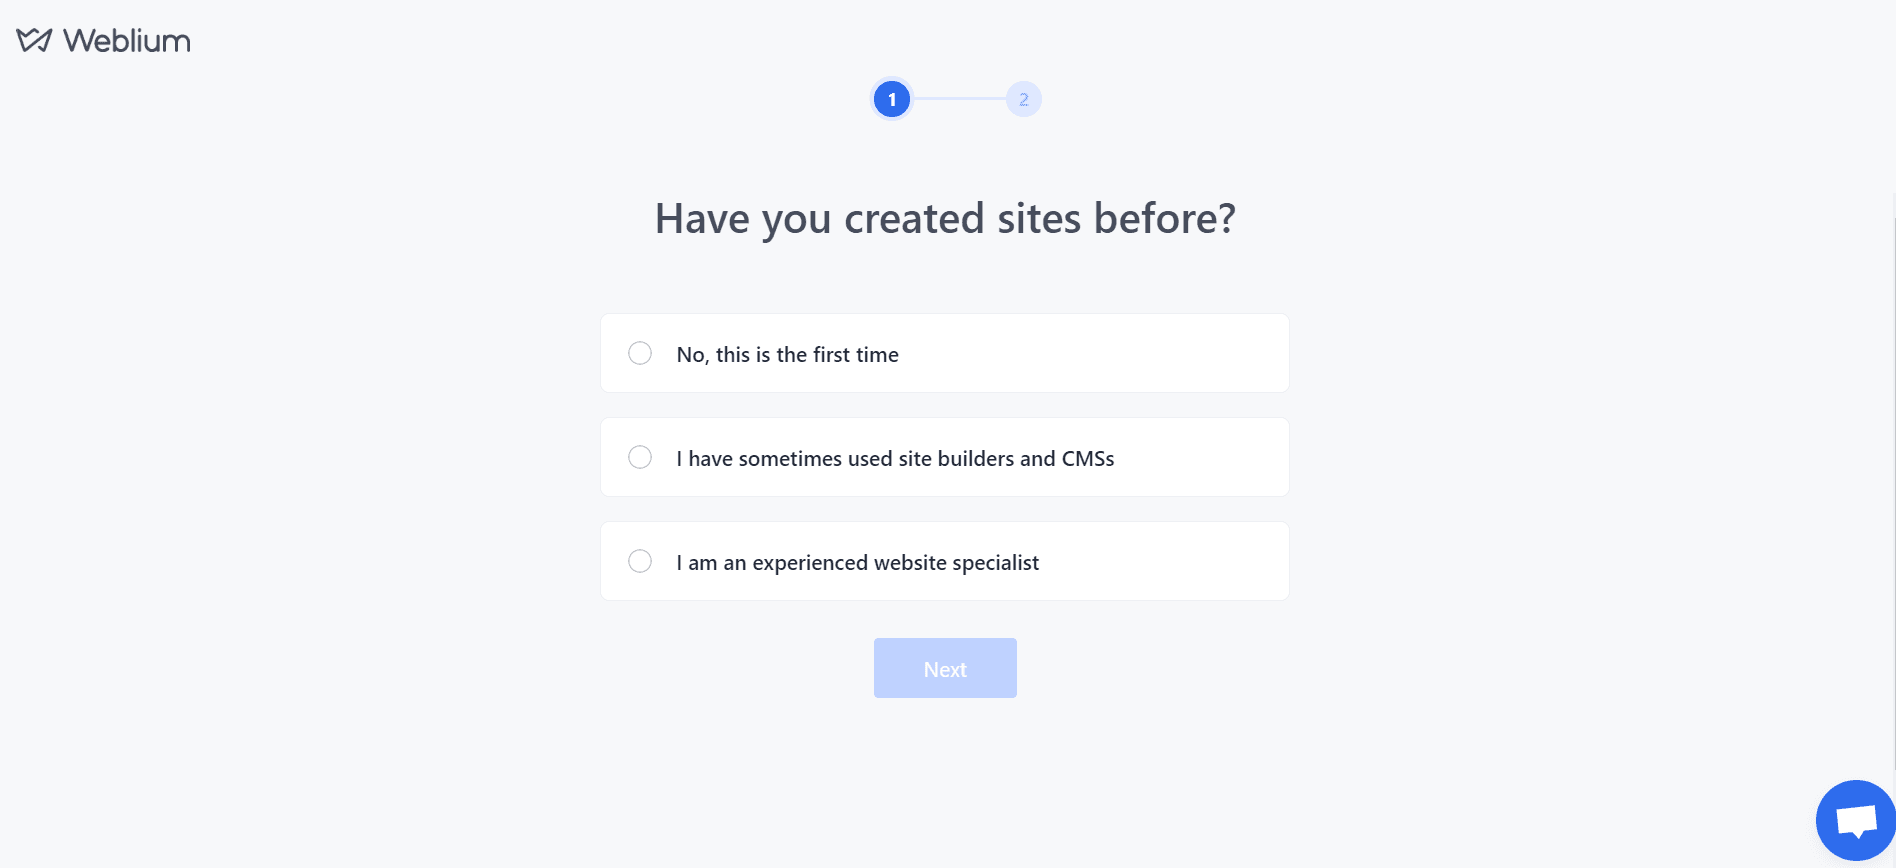Click the radio circle on the first option
Image resolution: width=1896 pixels, height=868 pixels.
(640, 353)
